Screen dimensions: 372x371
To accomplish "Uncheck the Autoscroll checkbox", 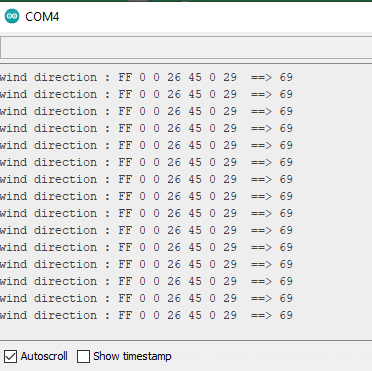I will (x=10, y=356).
